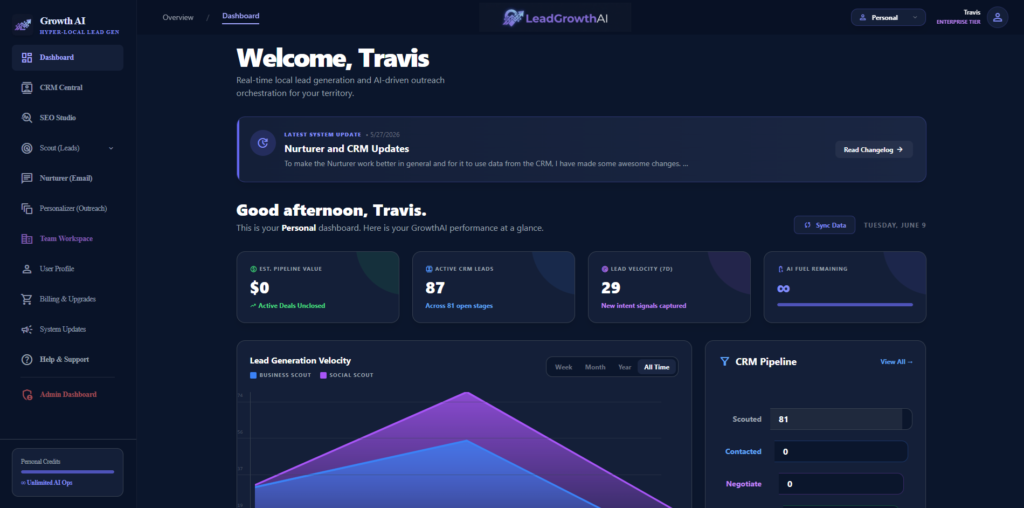
Task: Select the Month range tab
Action: click(595, 367)
